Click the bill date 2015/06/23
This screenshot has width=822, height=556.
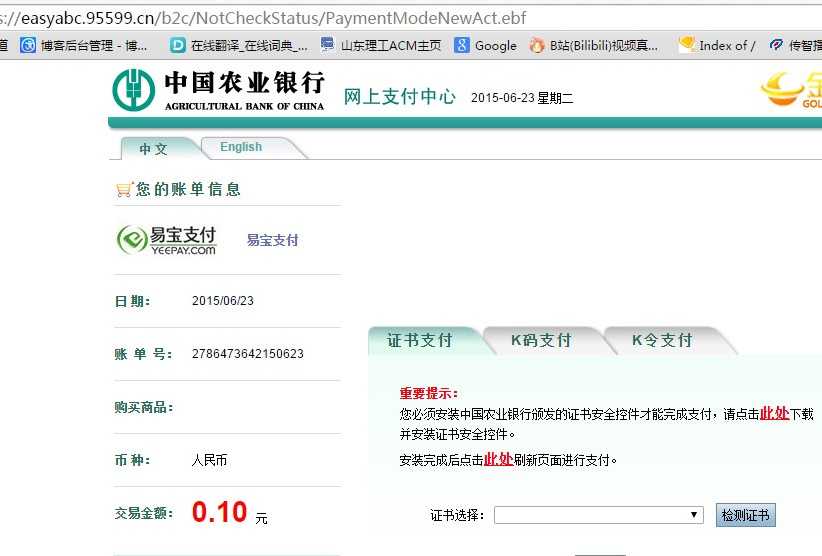(223, 301)
